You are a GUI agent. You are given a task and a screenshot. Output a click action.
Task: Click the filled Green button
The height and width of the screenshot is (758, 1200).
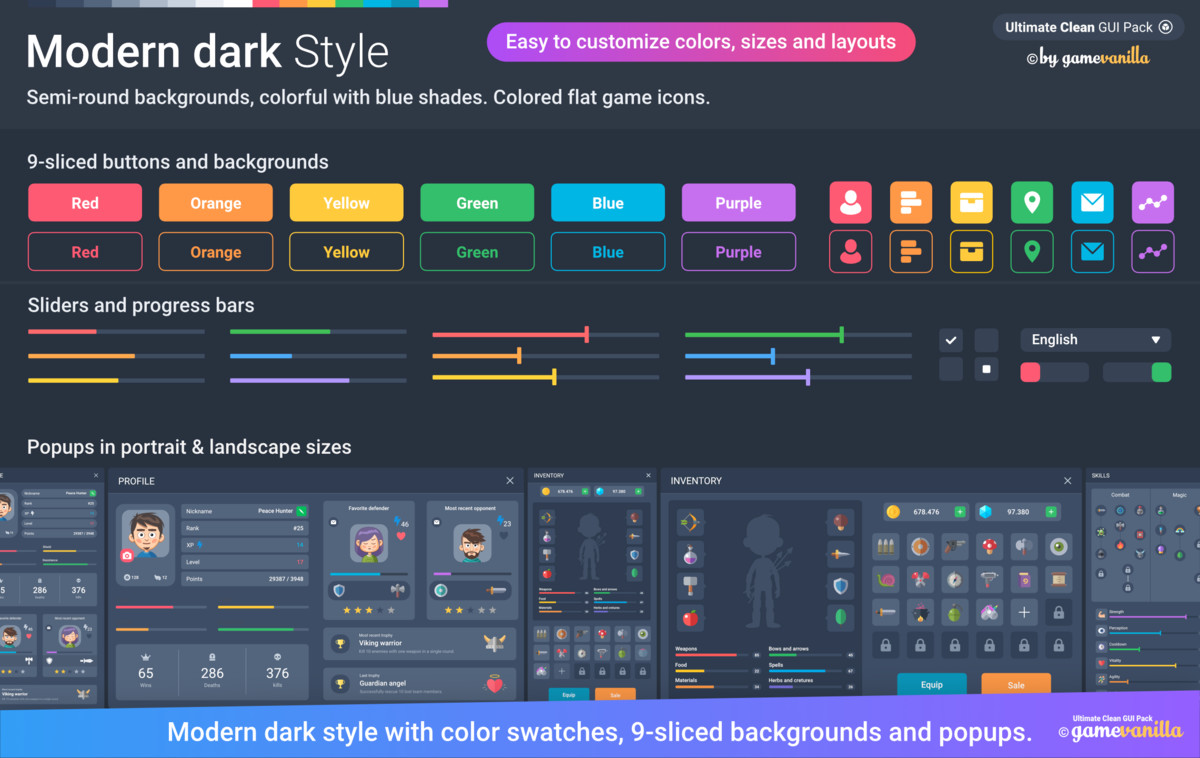pos(477,203)
